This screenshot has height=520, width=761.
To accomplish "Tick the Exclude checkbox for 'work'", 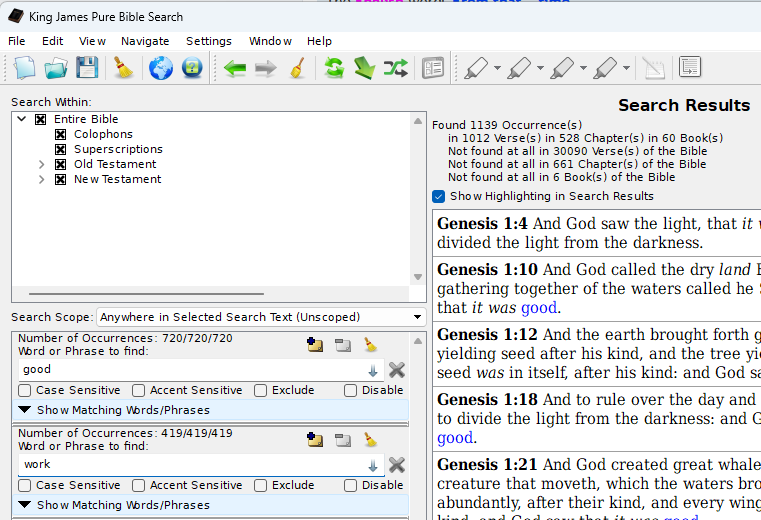I will [x=261, y=485].
